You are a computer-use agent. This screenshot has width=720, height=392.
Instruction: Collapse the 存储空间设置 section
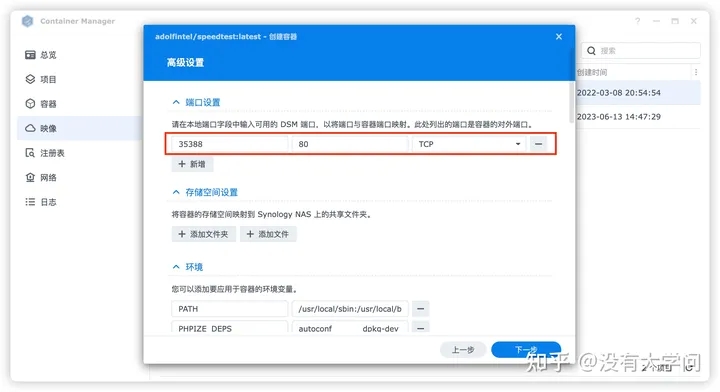176,192
